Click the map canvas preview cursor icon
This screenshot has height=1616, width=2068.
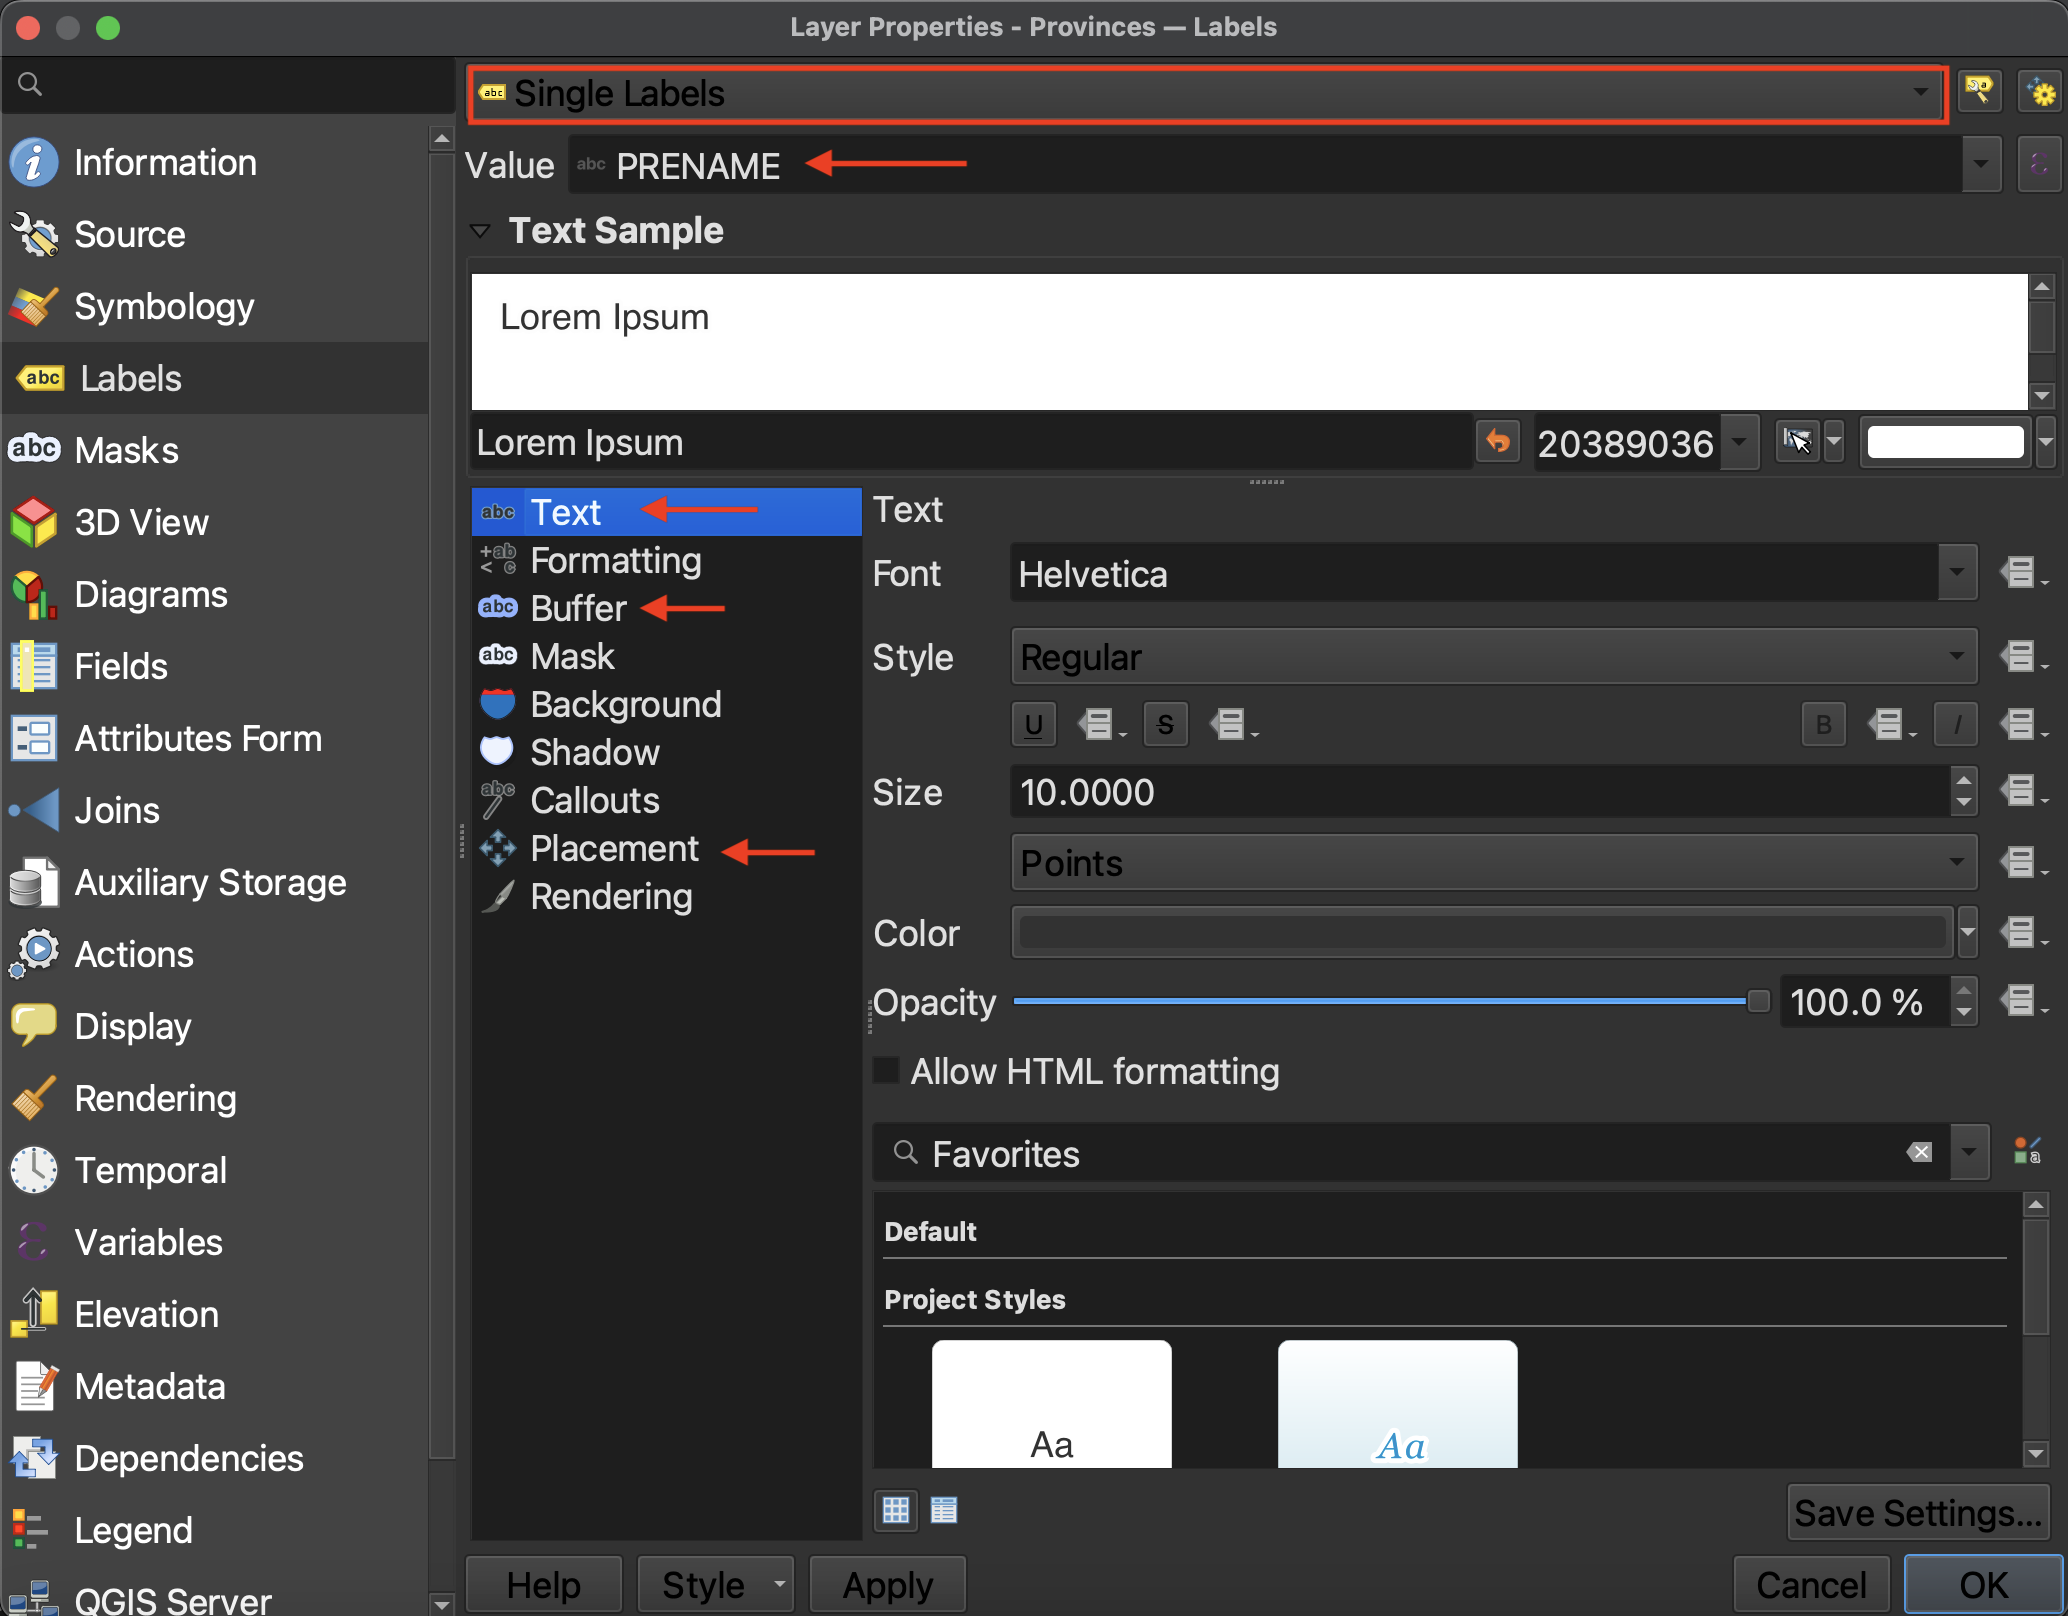1797,441
